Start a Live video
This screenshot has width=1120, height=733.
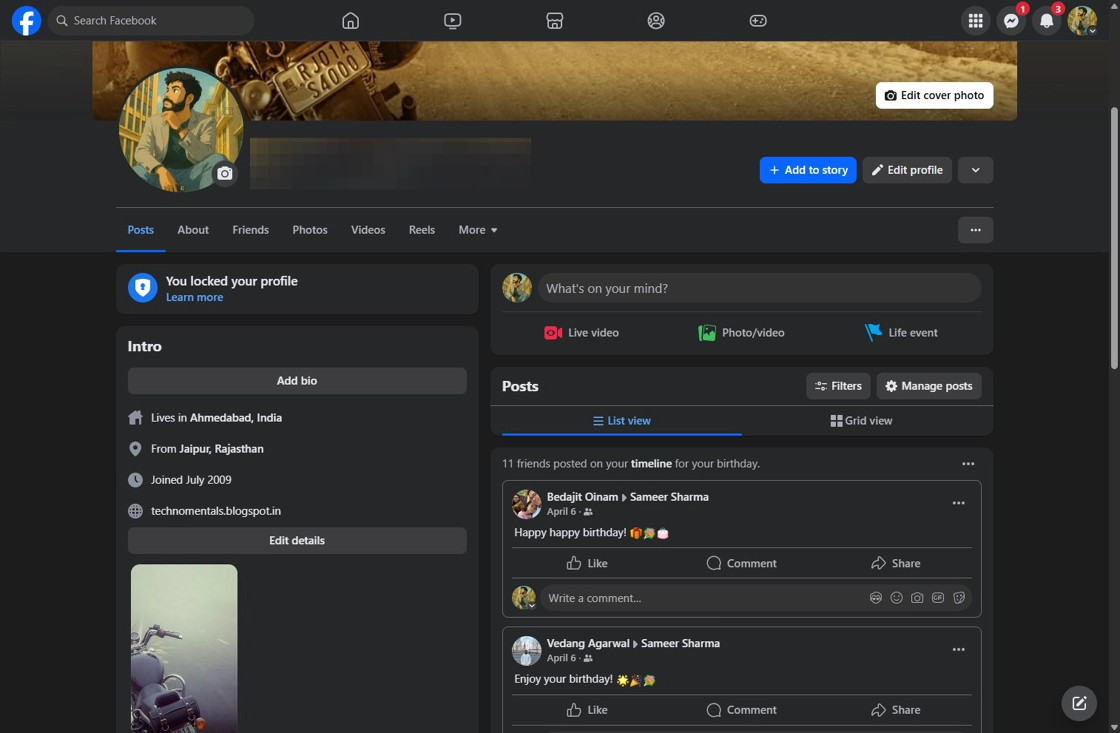(x=581, y=333)
